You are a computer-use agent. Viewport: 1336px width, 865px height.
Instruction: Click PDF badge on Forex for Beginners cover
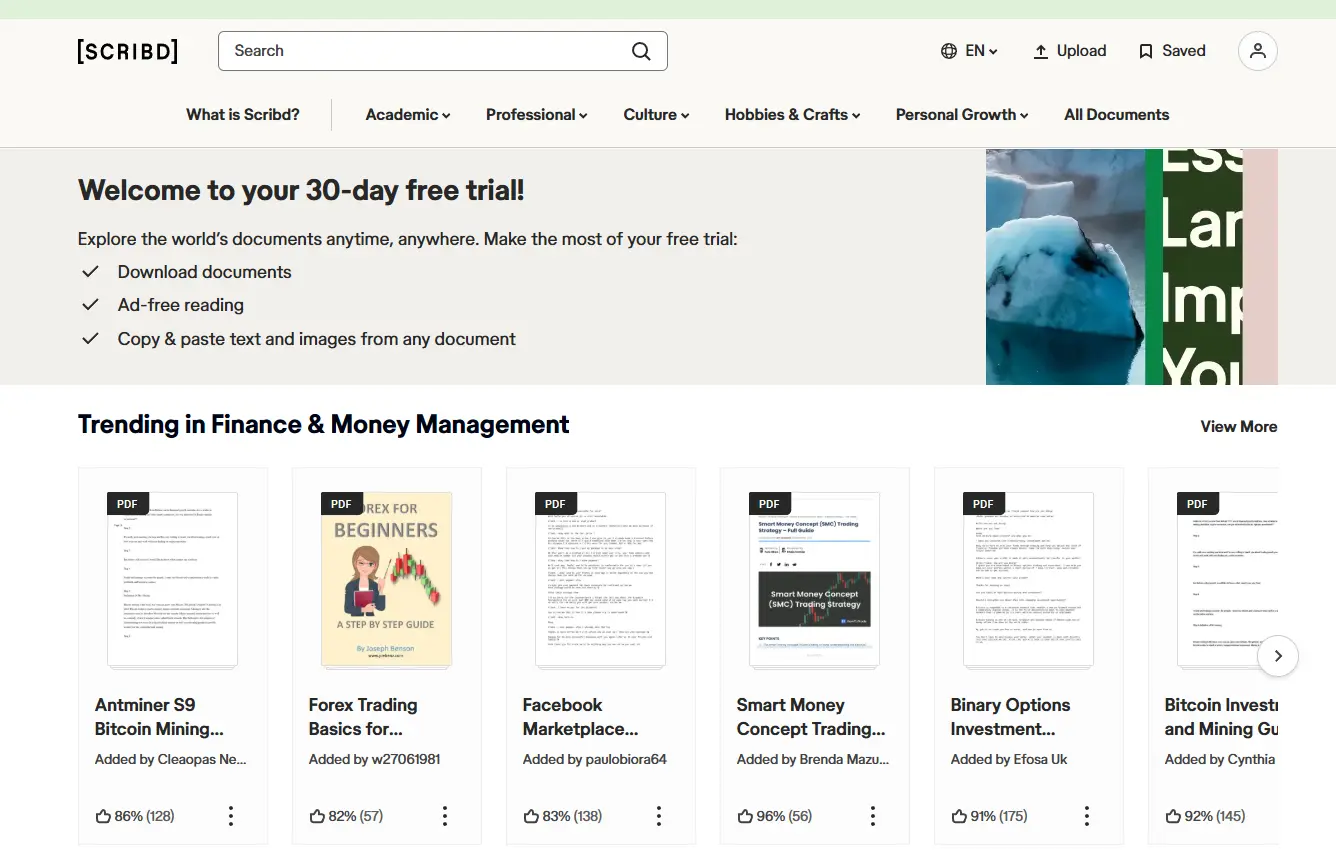[342, 504]
